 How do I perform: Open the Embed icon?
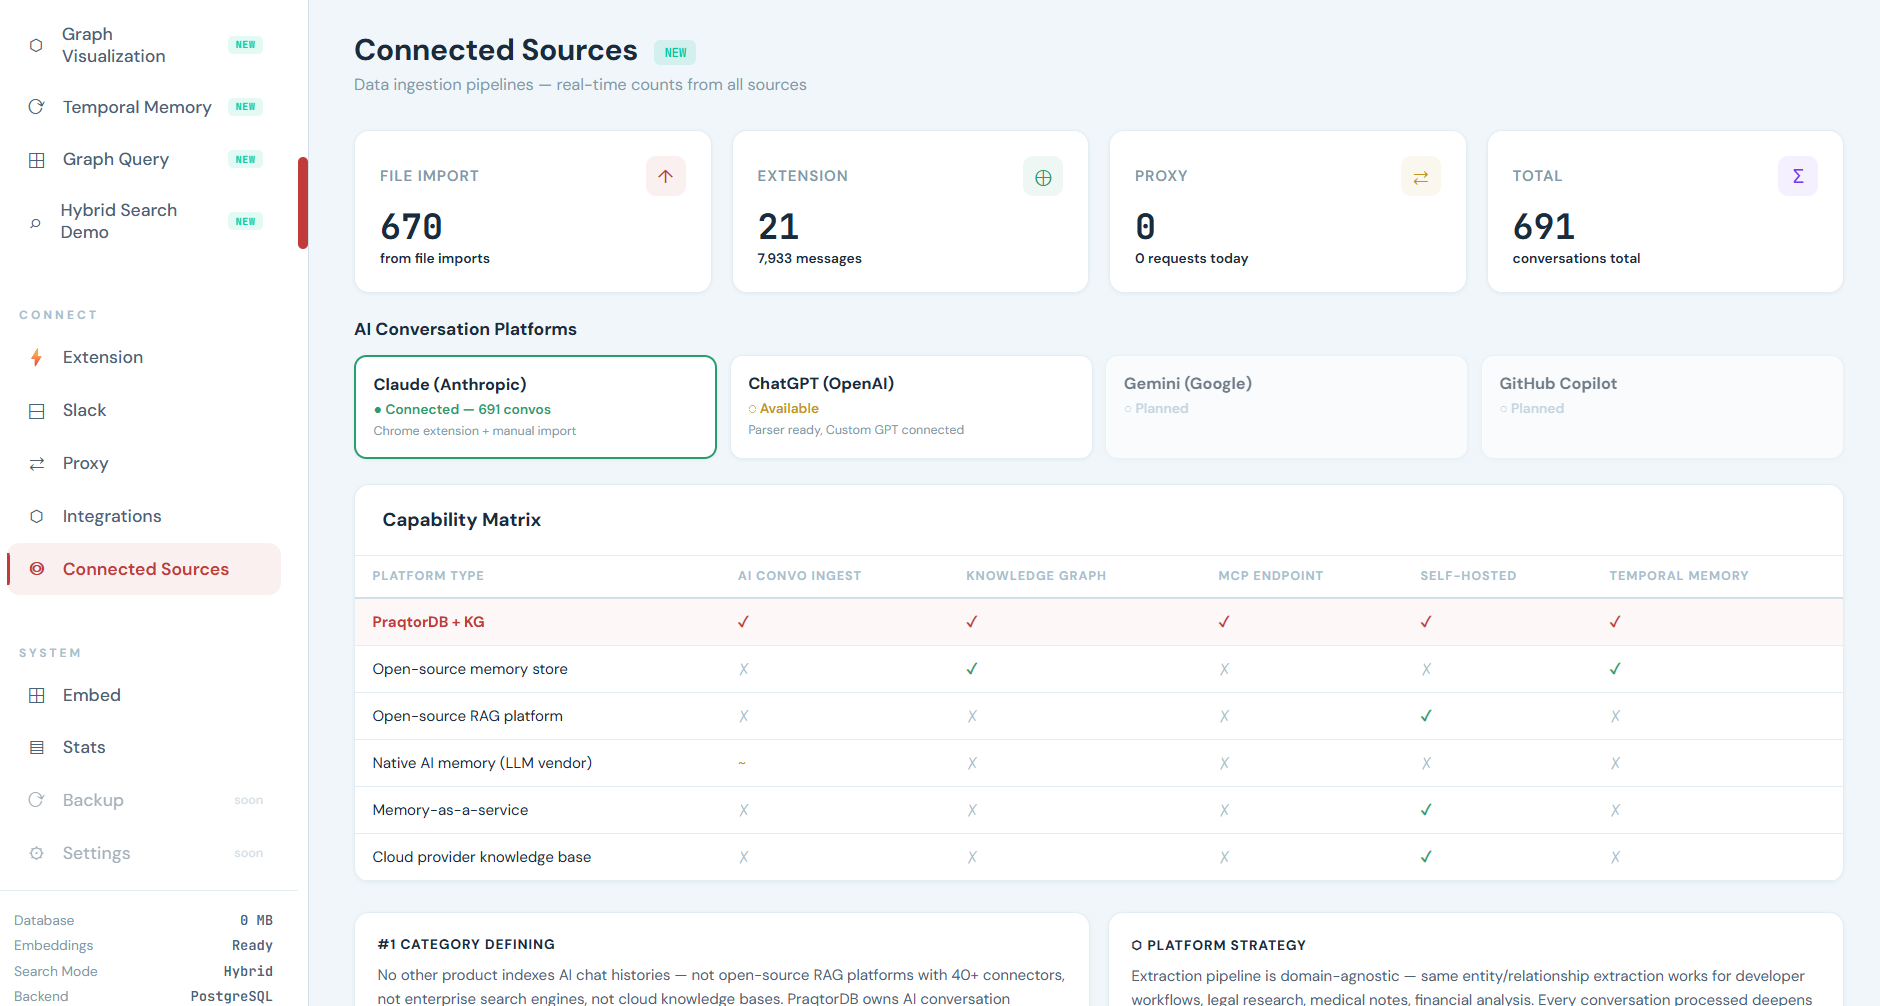36,695
